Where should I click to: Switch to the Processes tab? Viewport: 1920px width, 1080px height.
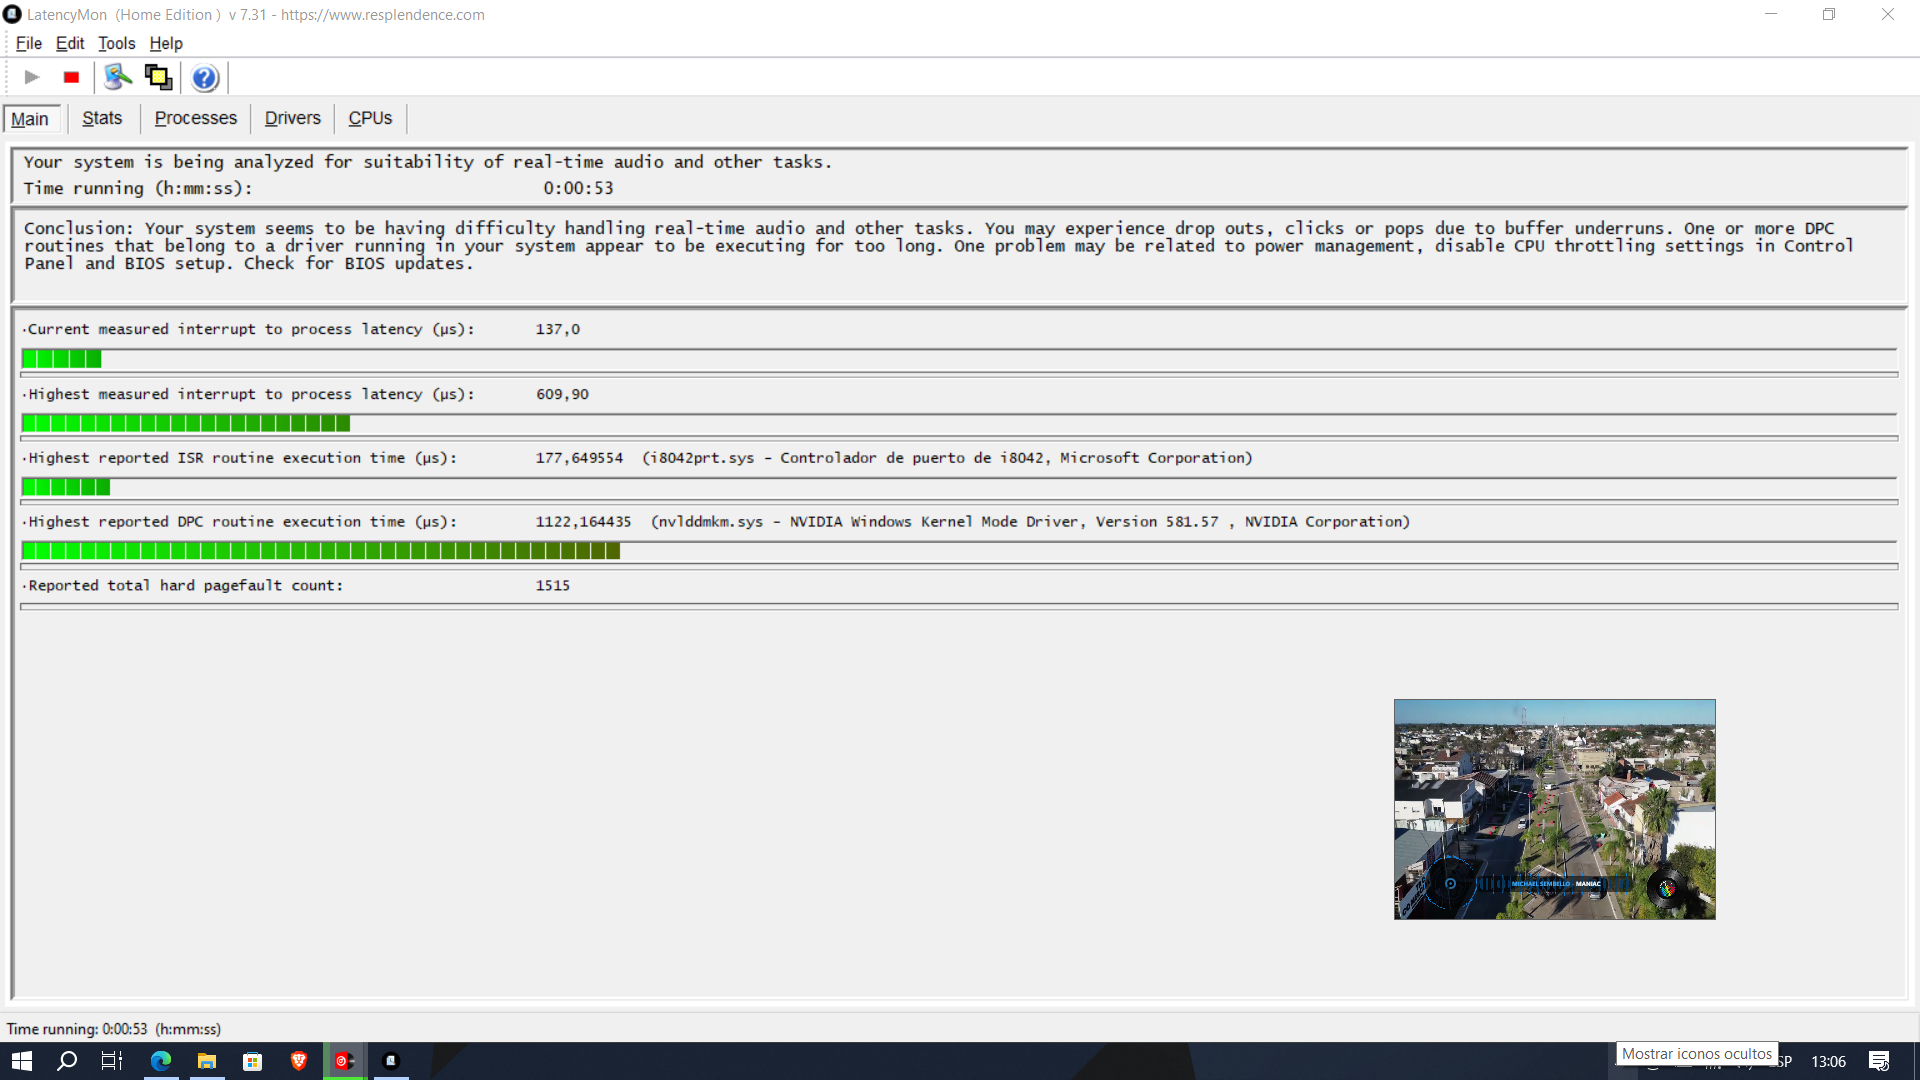(x=196, y=118)
